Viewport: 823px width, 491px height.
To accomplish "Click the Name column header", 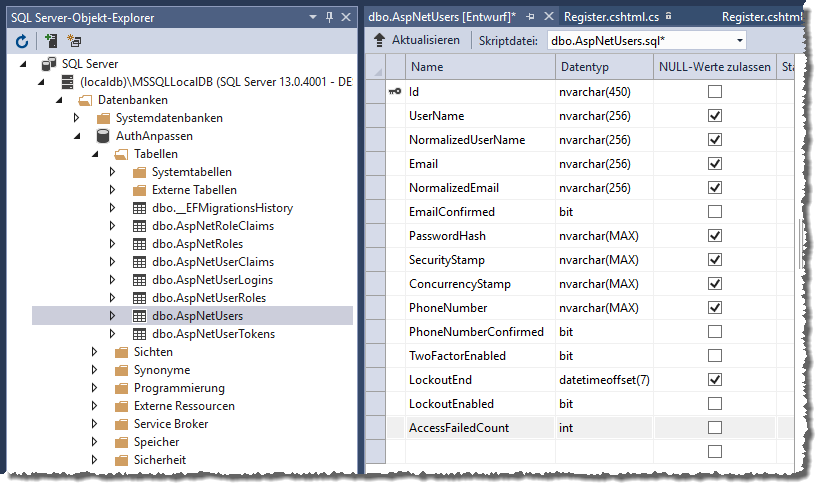I will tap(480, 67).
